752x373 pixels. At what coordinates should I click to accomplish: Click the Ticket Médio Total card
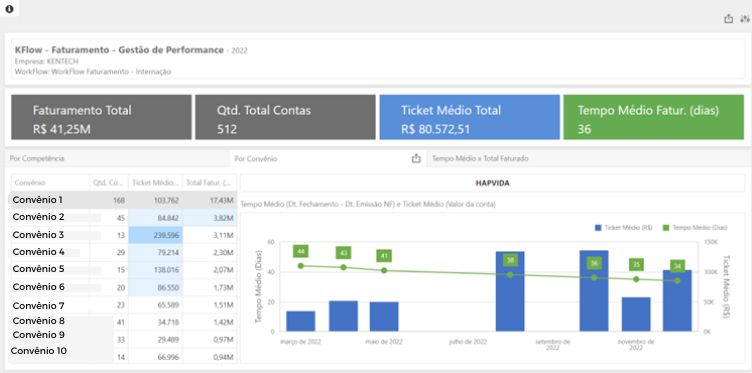pyautogui.click(x=470, y=117)
